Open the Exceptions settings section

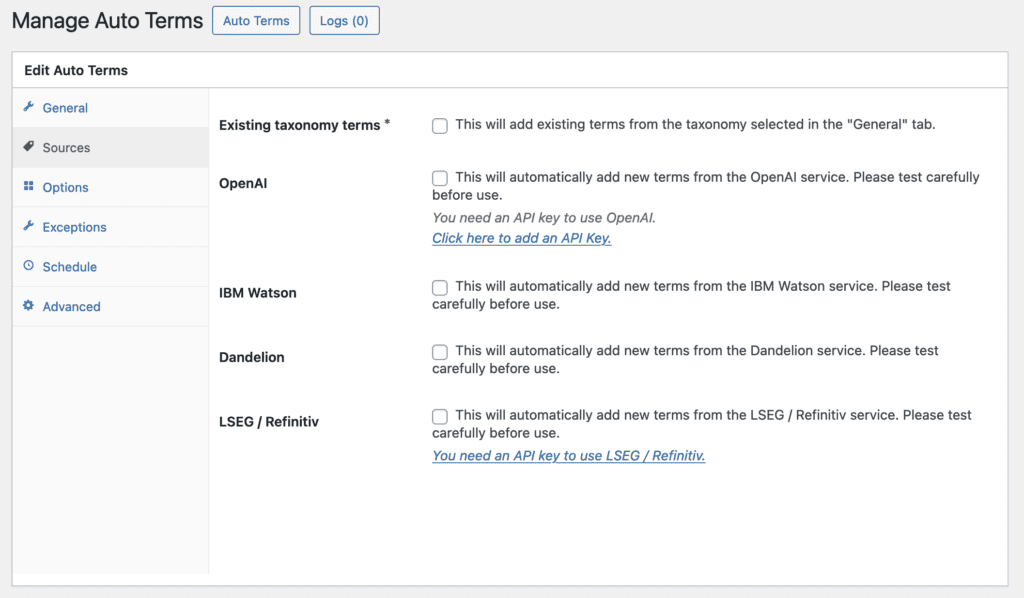click(73, 227)
